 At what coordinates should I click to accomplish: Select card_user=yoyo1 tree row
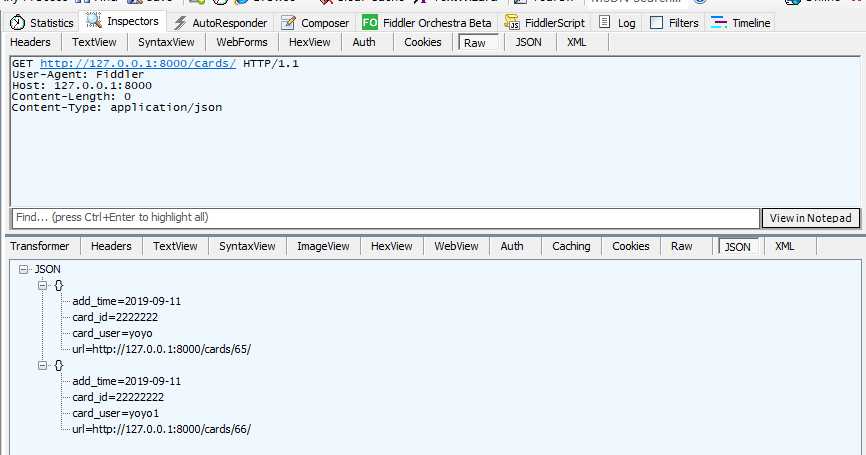click(115, 414)
